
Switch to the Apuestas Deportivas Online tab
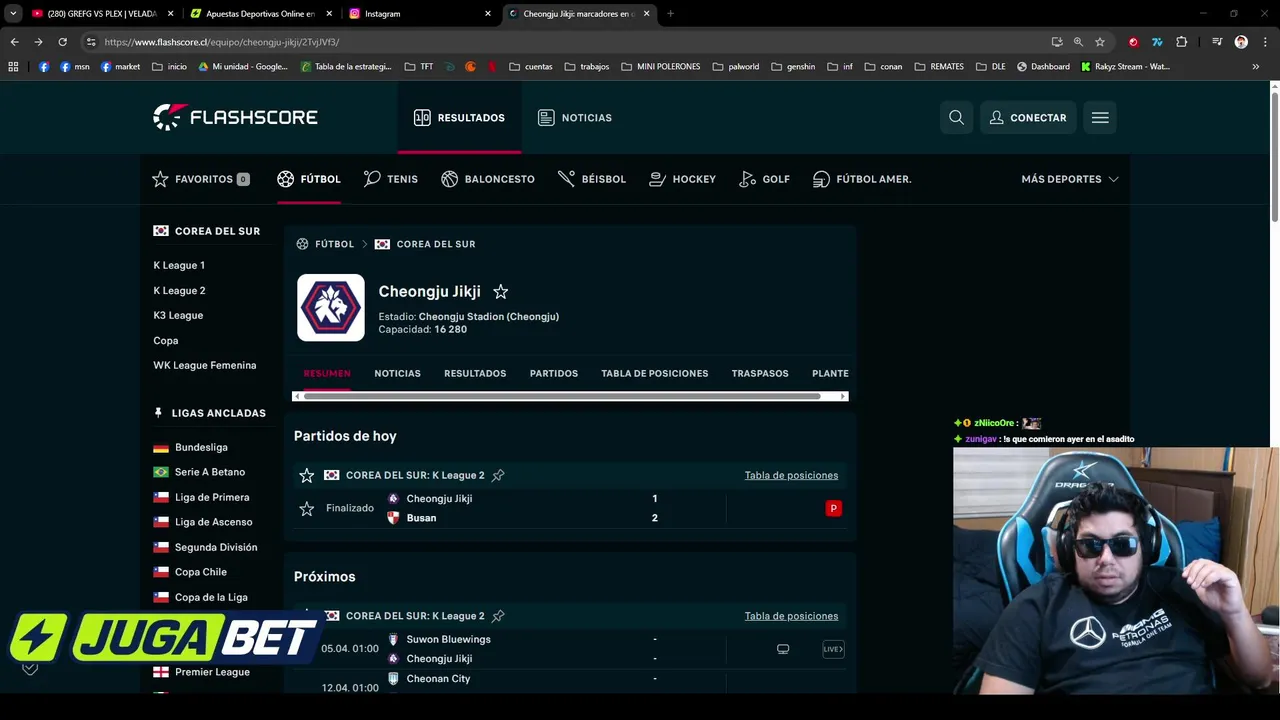click(x=260, y=14)
